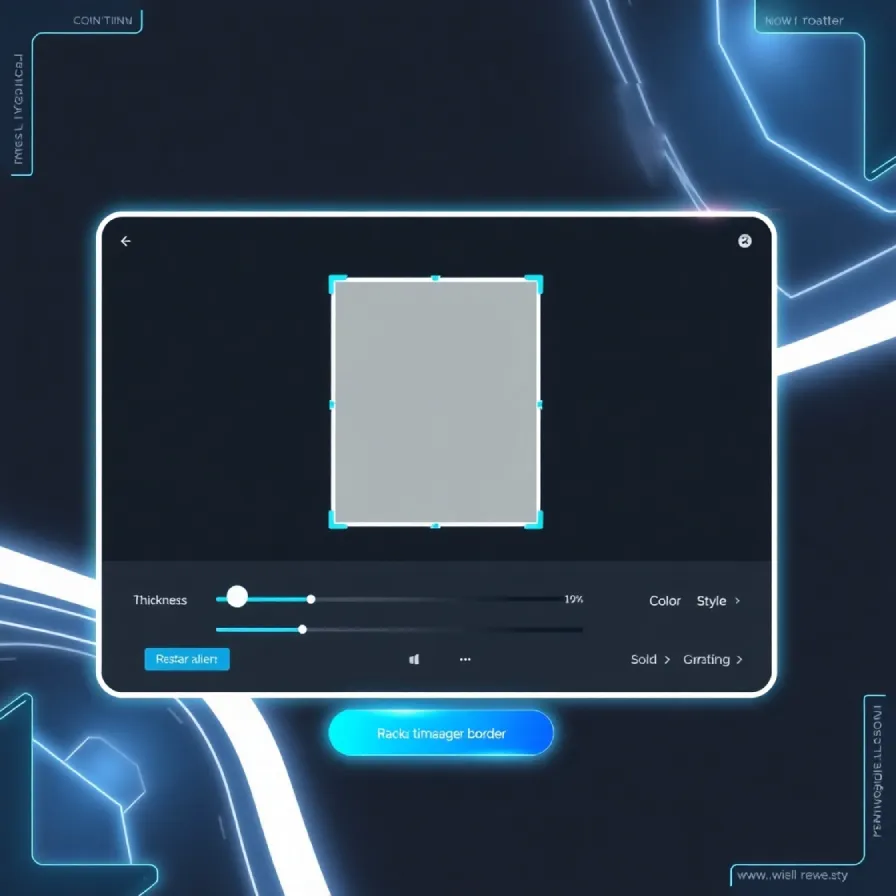Click the back arrow icon
Screen dimensions: 896x896
[126, 241]
